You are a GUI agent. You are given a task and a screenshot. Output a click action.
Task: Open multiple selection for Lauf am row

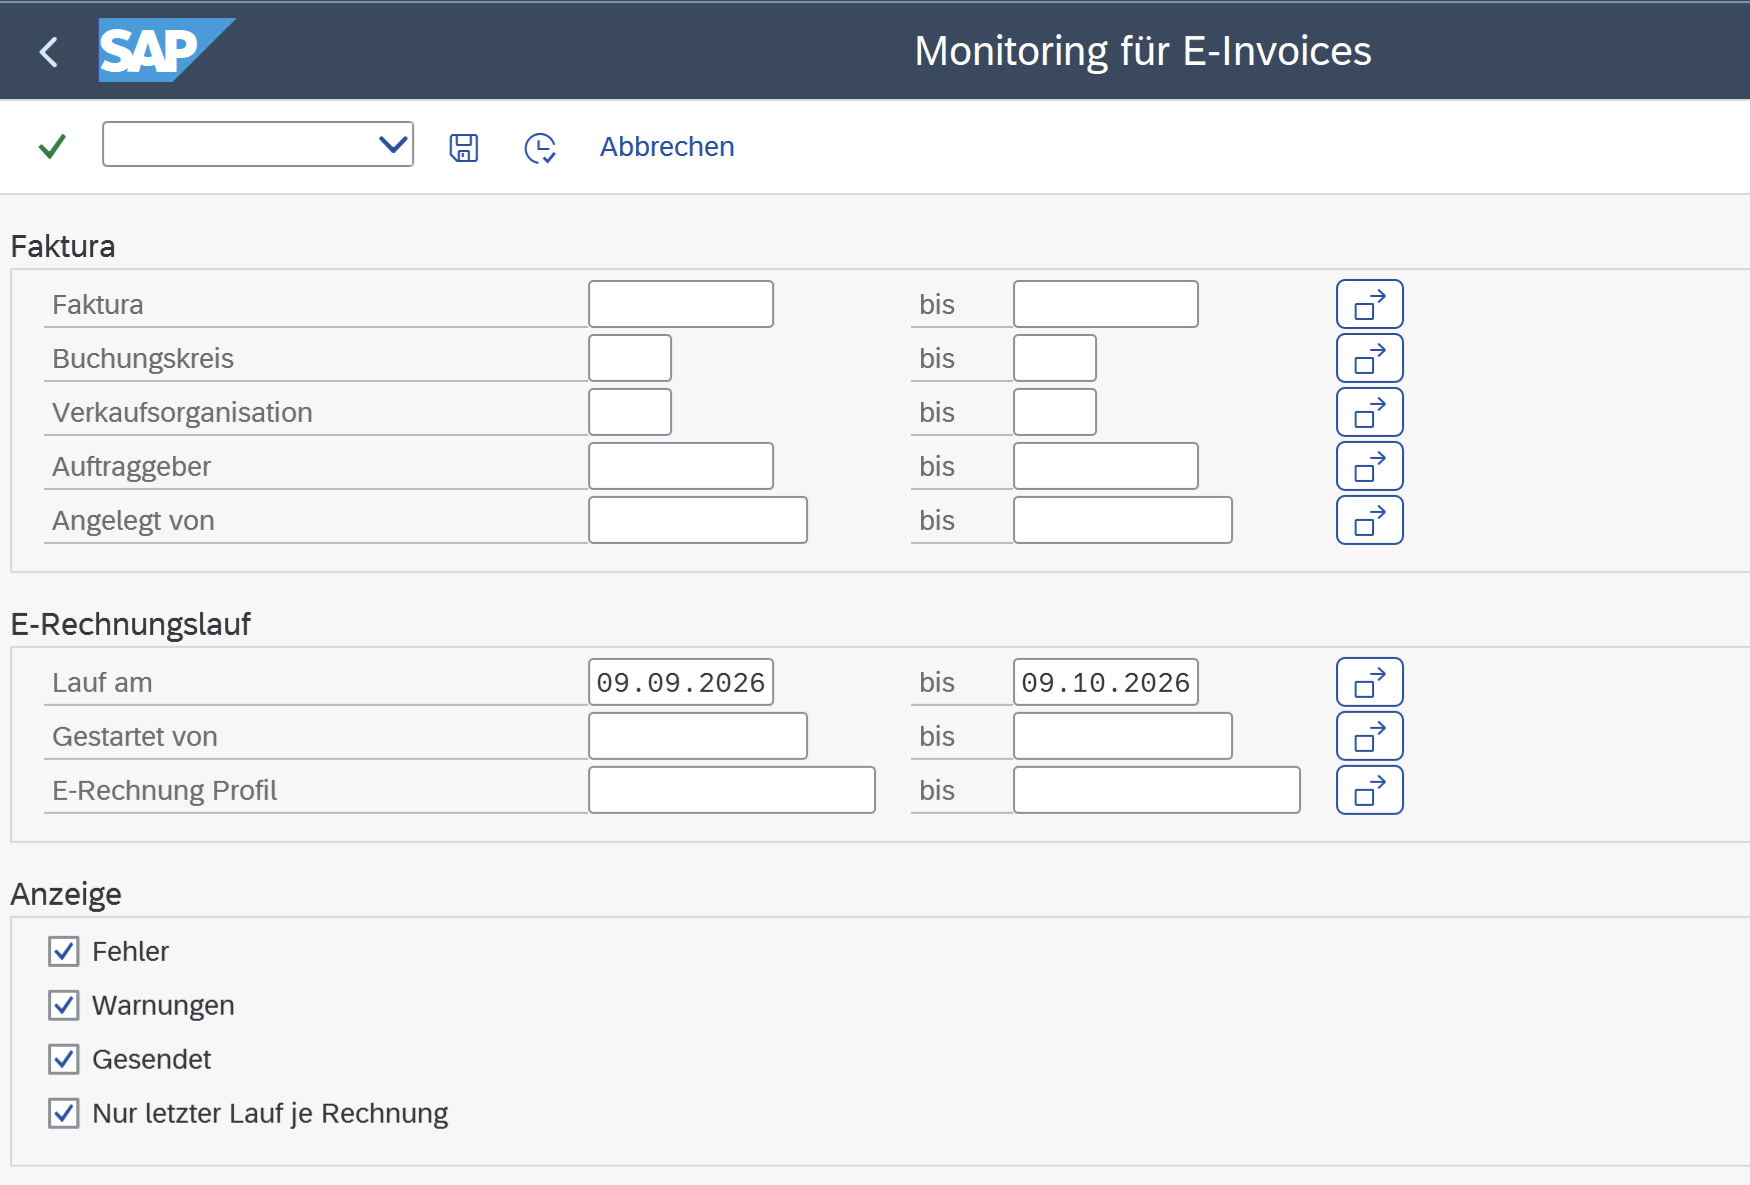[x=1370, y=682]
